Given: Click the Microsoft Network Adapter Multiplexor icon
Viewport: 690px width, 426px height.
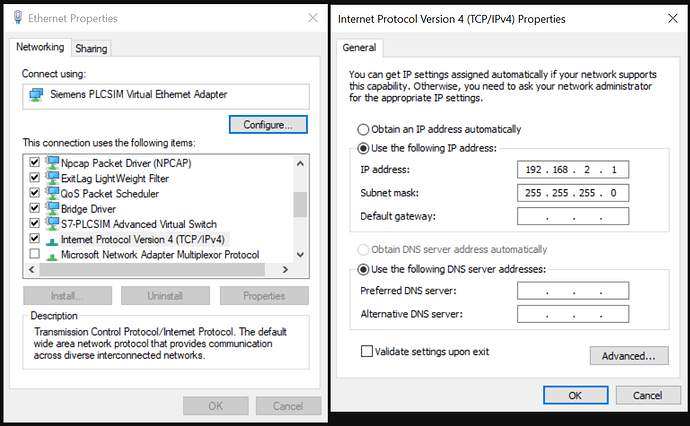Looking at the screenshot, I should pyautogui.click(x=51, y=255).
